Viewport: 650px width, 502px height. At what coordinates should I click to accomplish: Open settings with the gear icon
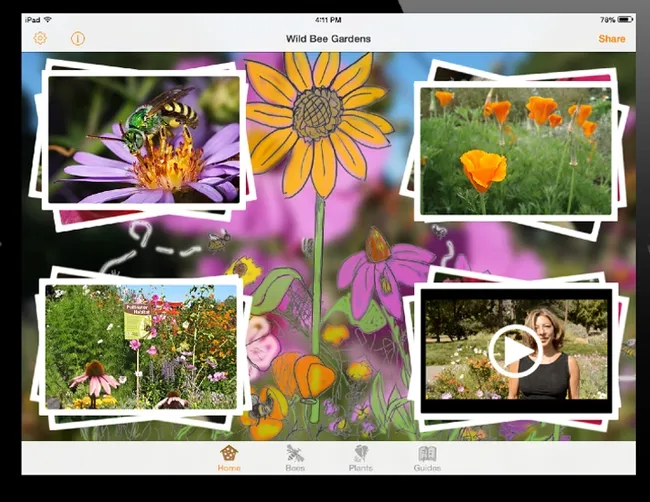pos(40,38)
